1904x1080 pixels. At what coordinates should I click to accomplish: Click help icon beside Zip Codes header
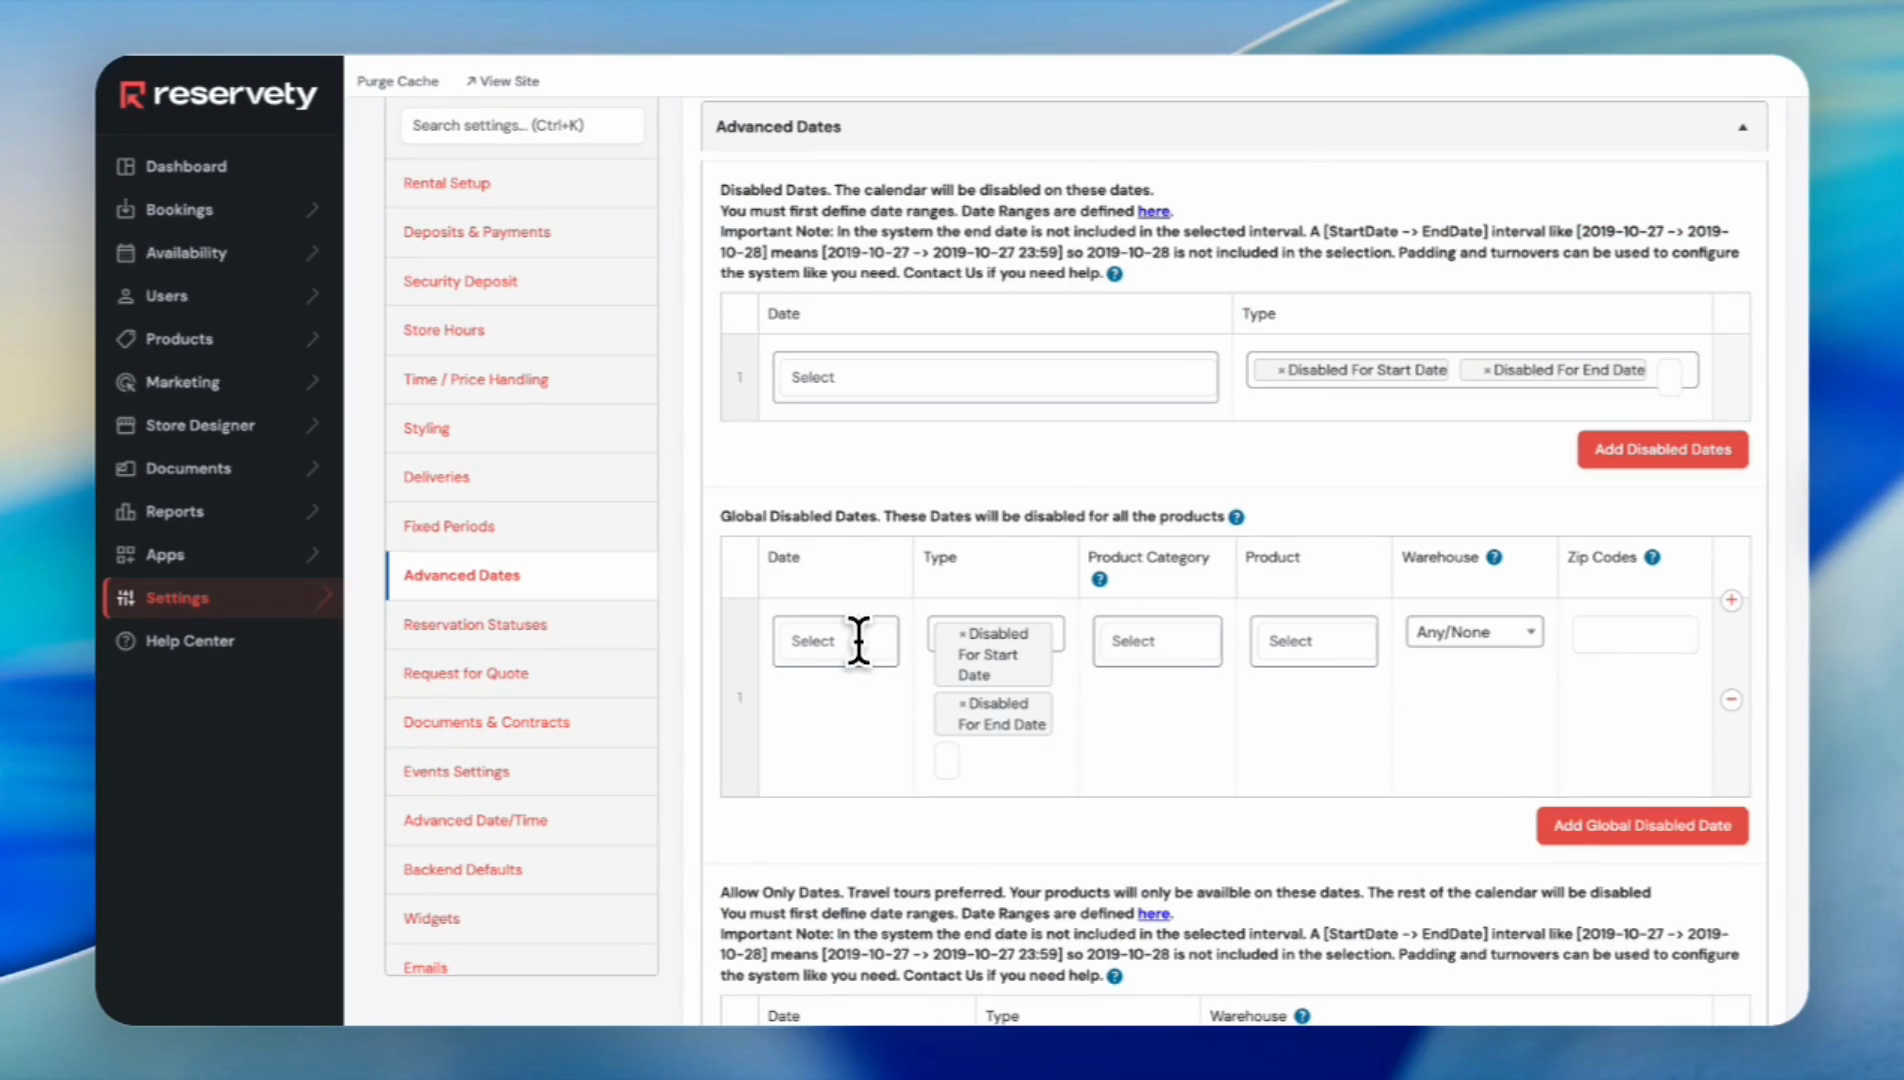[x=1652, y=557]
